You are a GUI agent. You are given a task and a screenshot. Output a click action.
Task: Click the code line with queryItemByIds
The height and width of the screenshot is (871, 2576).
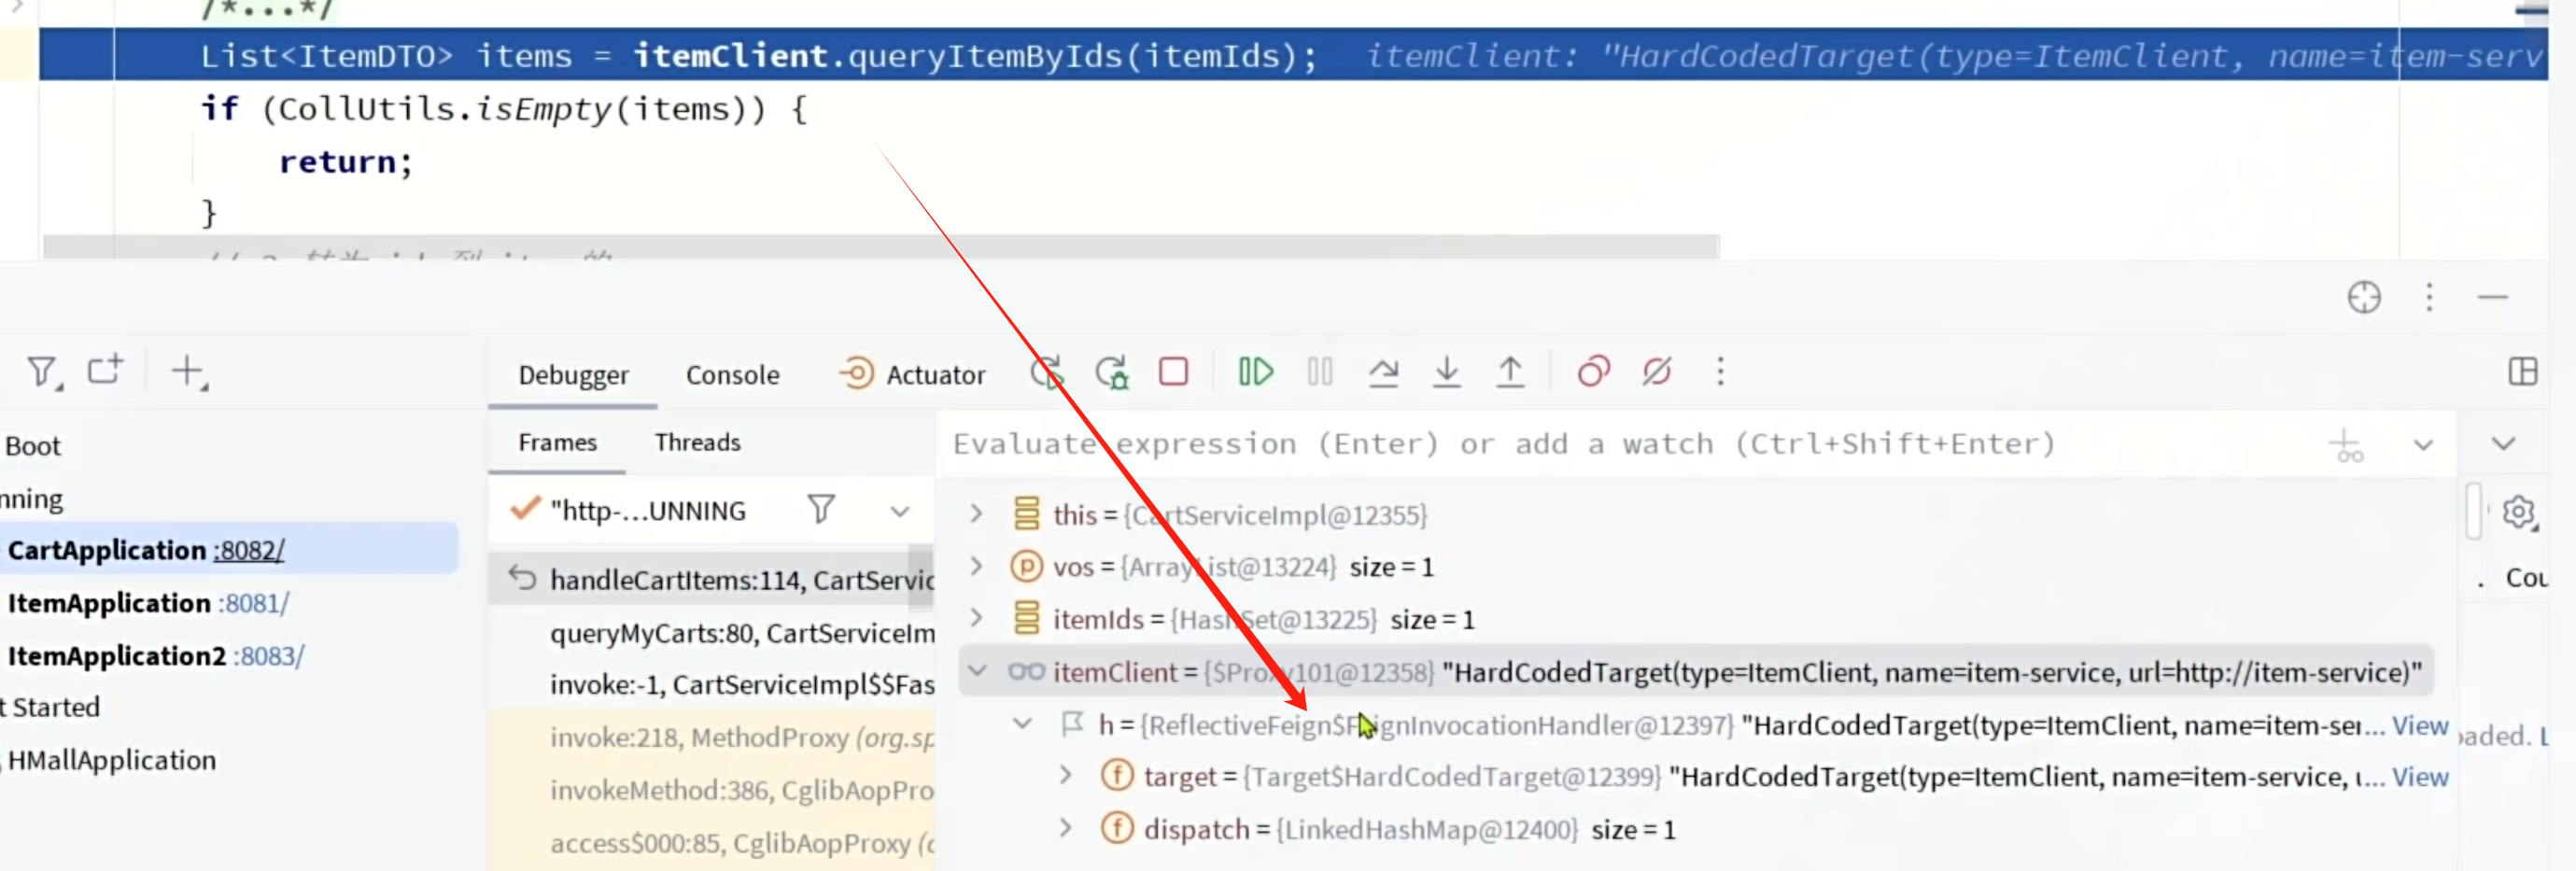(x=759, y=55)
